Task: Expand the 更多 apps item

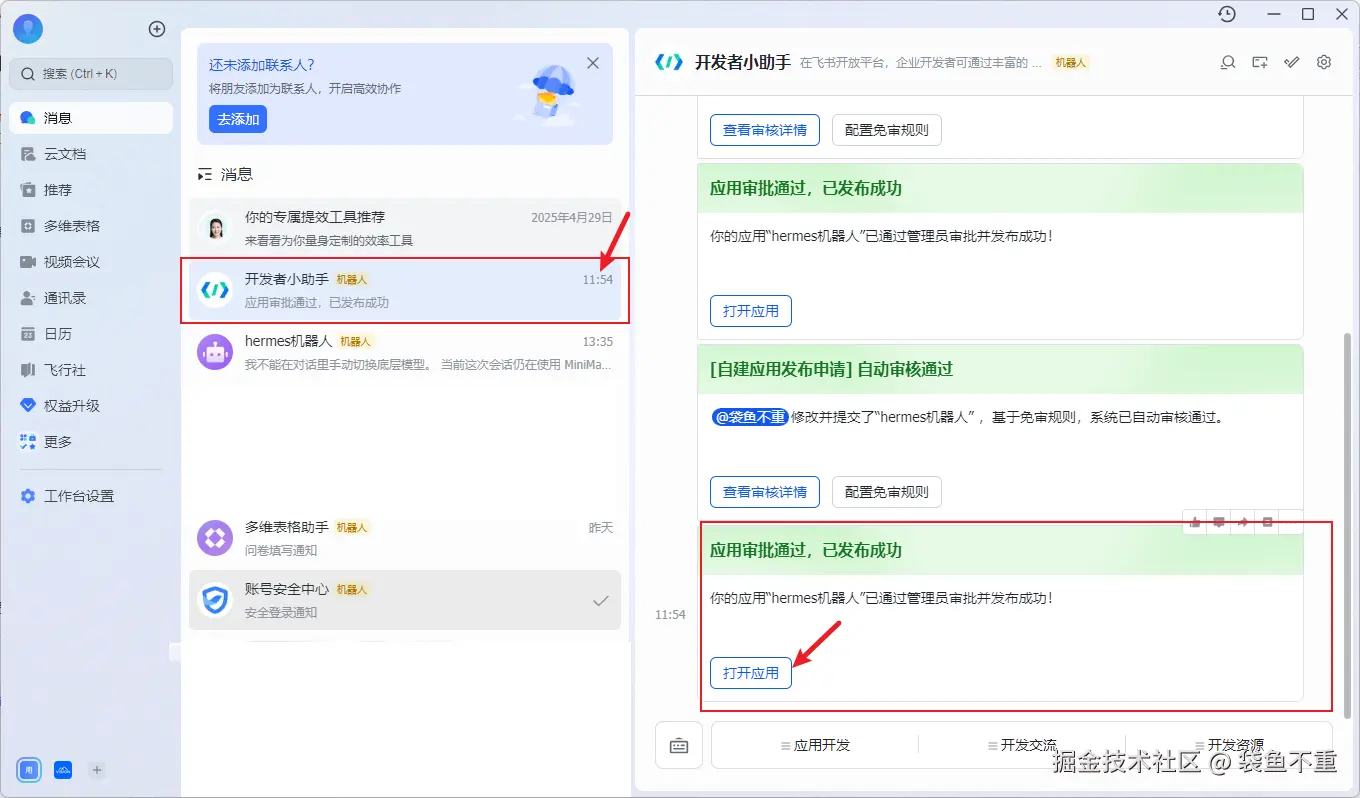Action: pos(91,442)
